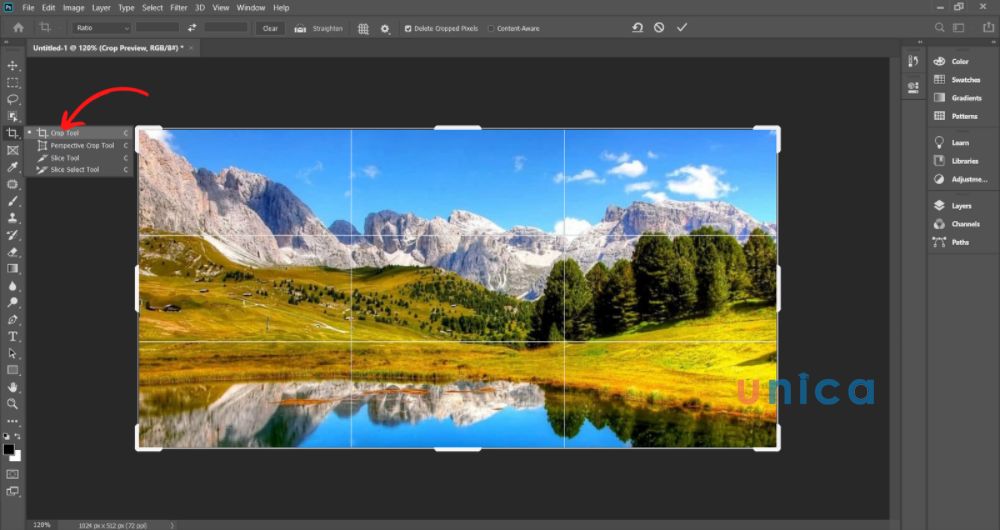Select the Zoom tool
The width and height of the screenshot is (1000, 530).
coord(12,404)
